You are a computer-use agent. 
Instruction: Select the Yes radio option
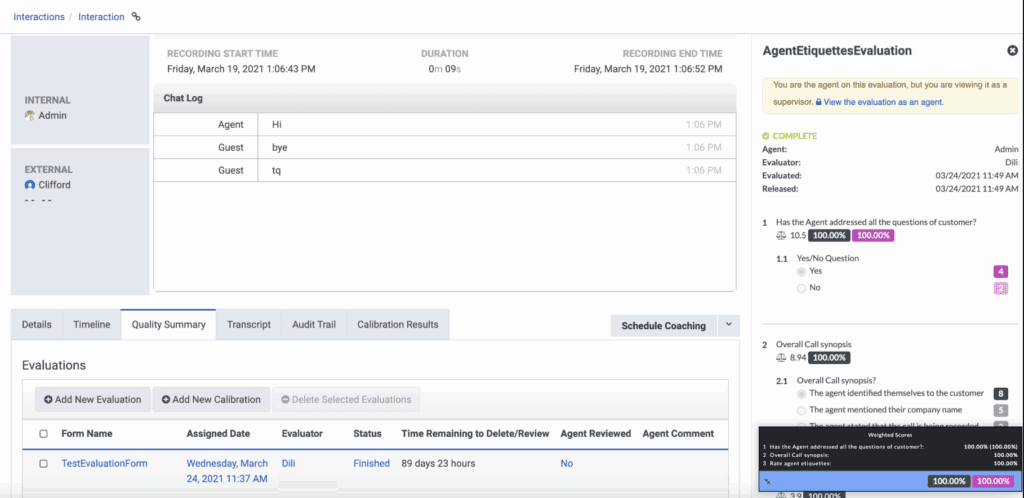coord(801,271)
